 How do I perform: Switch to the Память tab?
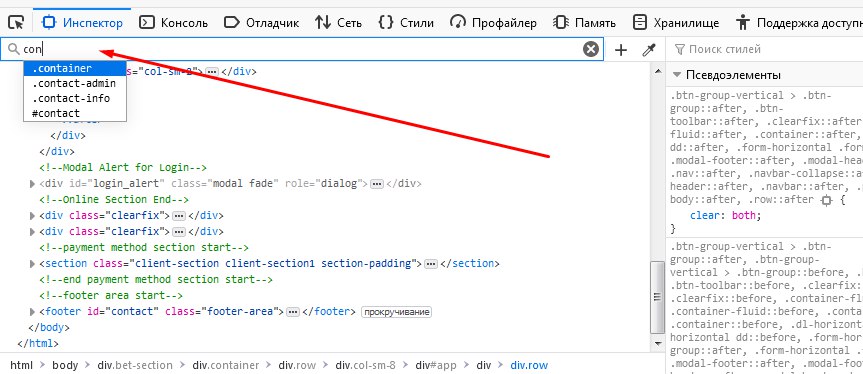[x=585, y=23]
